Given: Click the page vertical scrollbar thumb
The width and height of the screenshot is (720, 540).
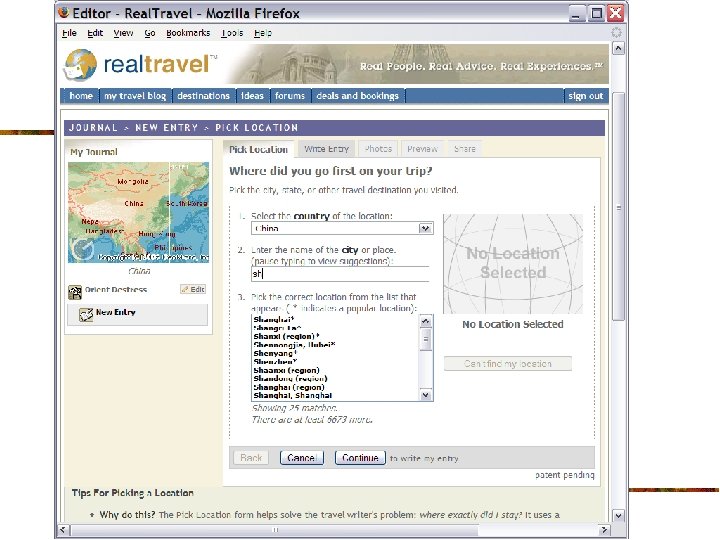Looking at the screenshot, I should [x=619, y=207].
